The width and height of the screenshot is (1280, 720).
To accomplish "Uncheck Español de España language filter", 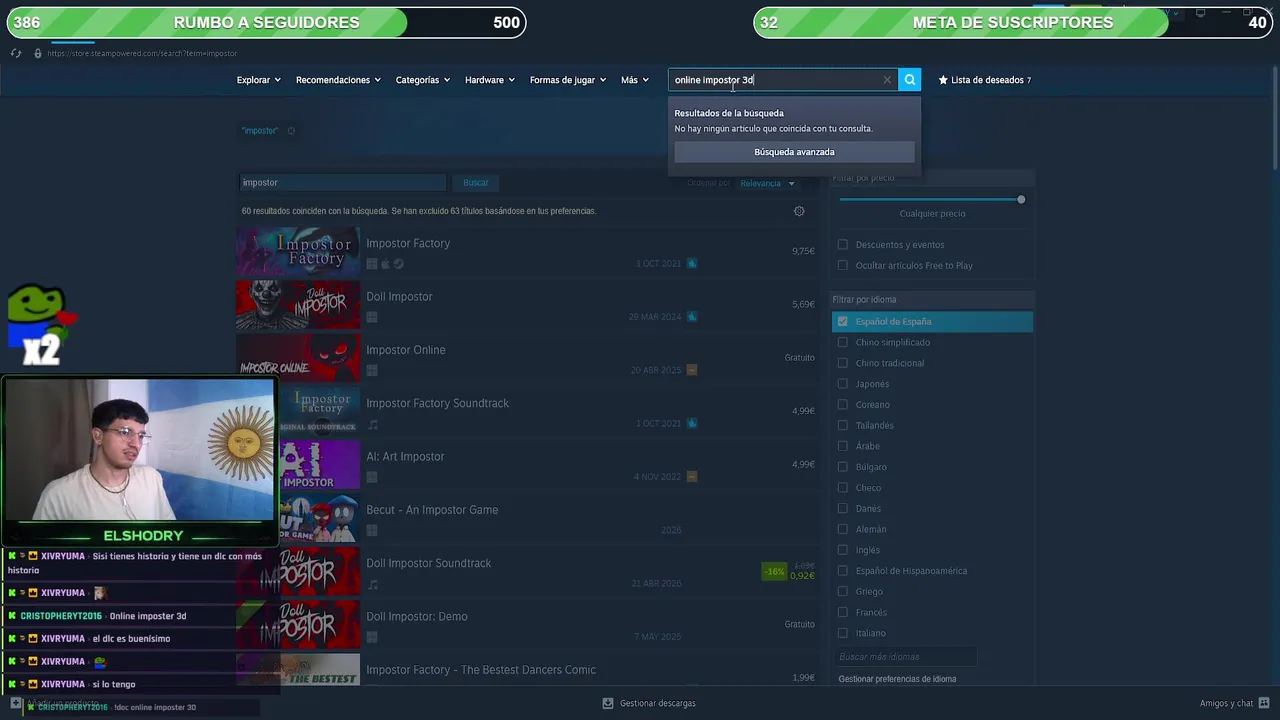I will point(842,321).
